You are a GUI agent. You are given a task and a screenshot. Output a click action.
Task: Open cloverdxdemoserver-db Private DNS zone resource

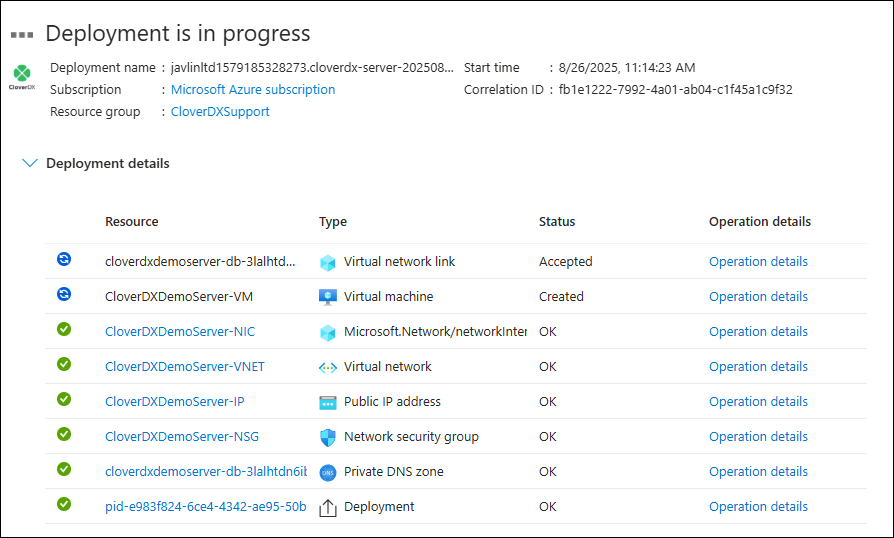tap(206, 471)
